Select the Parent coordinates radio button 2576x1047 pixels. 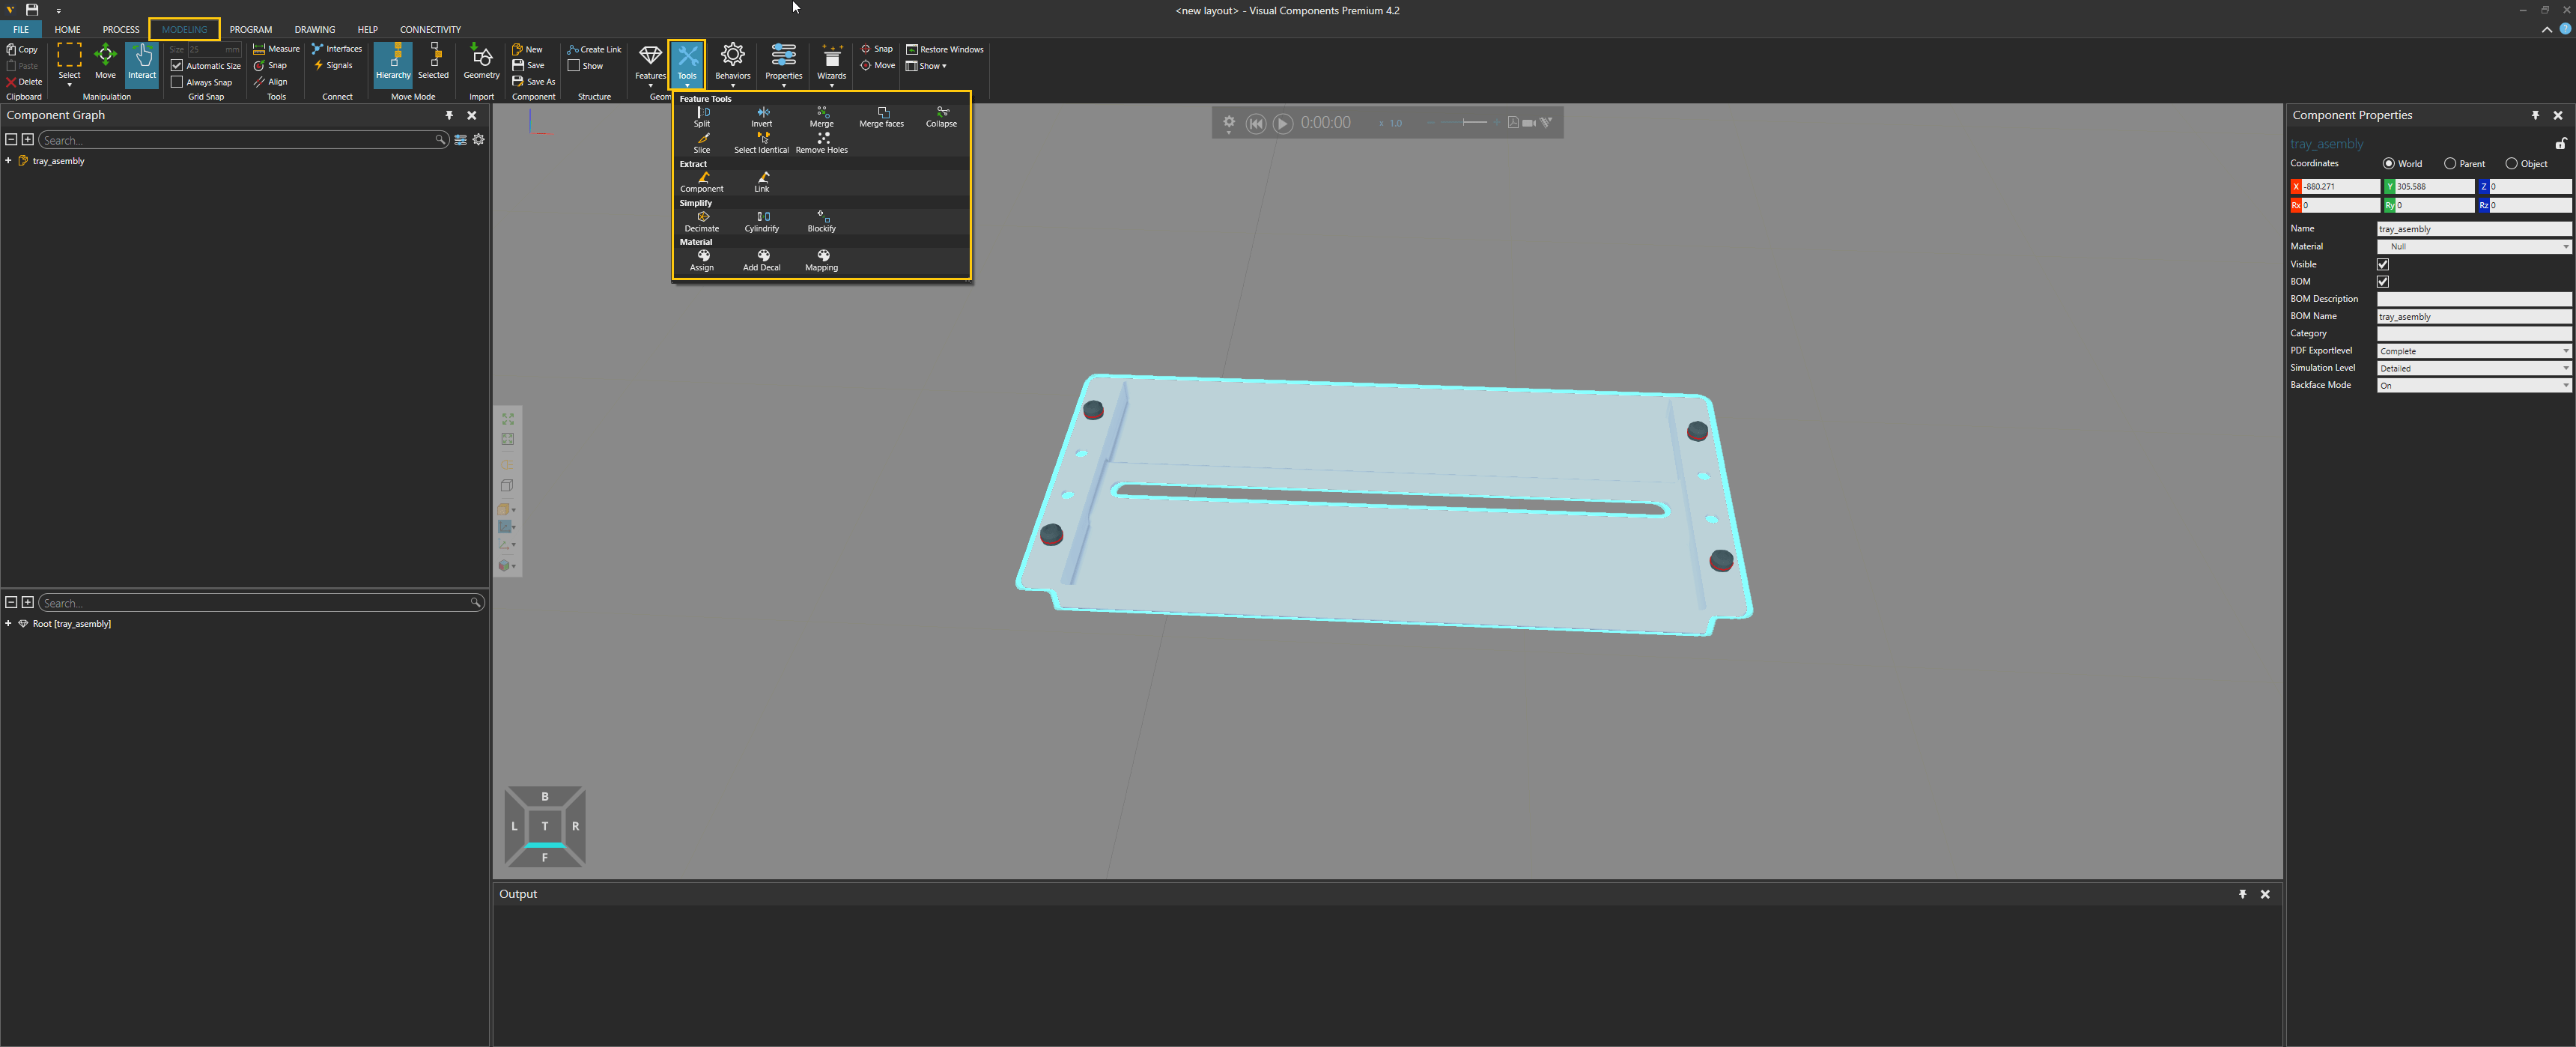point(2451,163)
